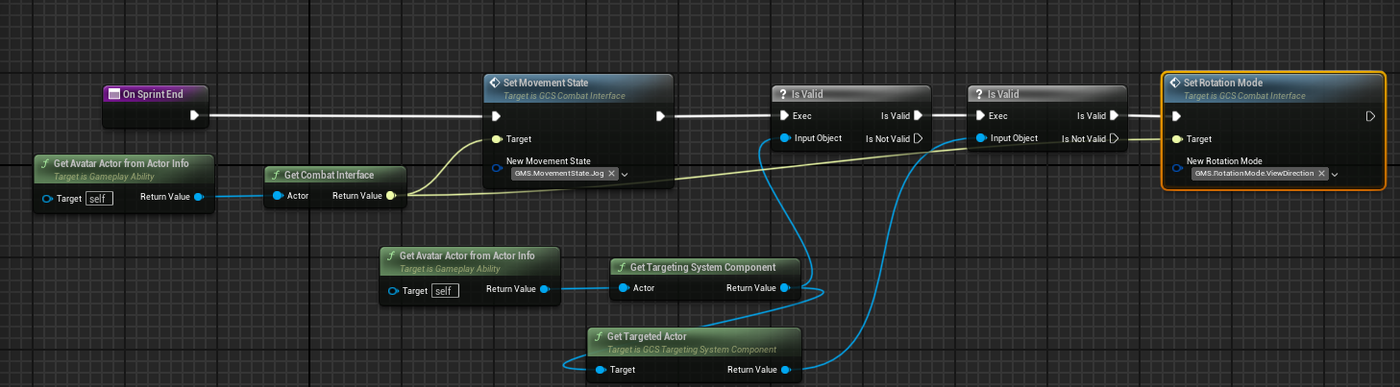This screenshot has width=1400, height=387.
Task: Click Target pin on Get Targeted Actor
Action: tap(600, 370)
